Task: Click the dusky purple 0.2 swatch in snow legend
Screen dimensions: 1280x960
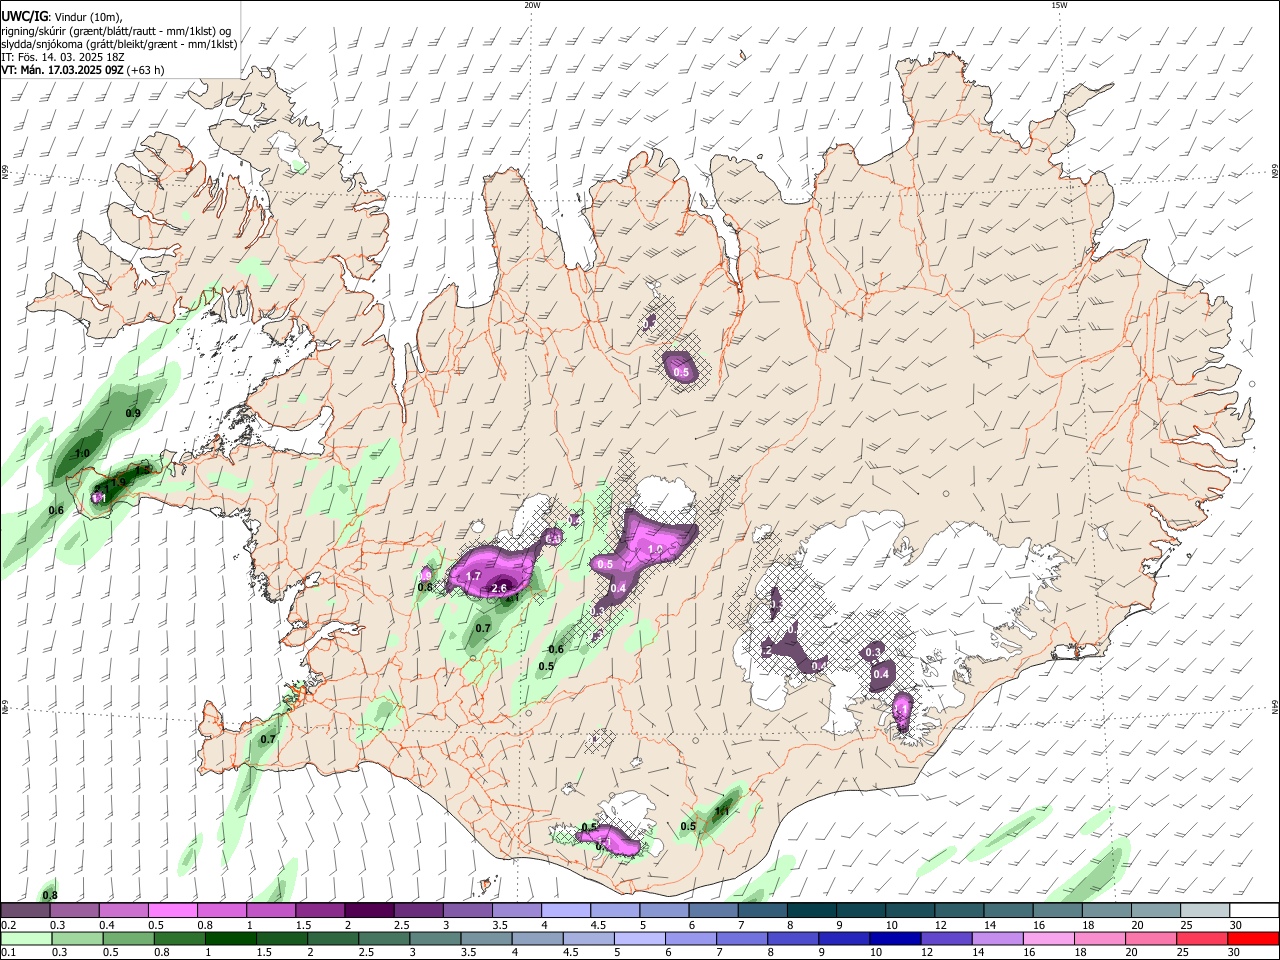Action: coord(25,911)
